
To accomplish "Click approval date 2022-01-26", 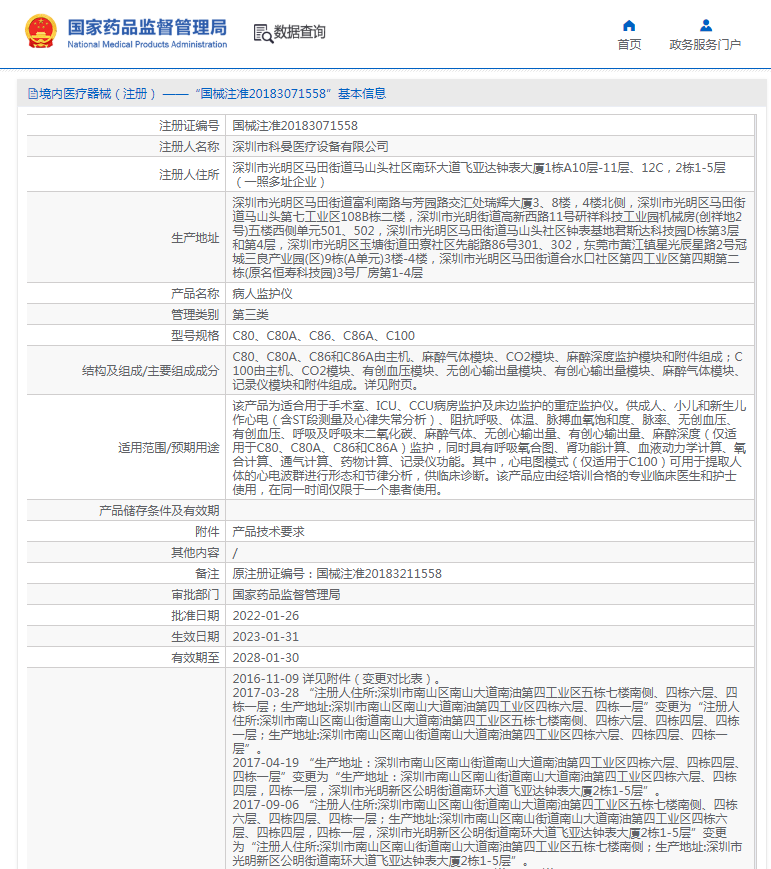I will pyautogui.click(x=265, y=616).
